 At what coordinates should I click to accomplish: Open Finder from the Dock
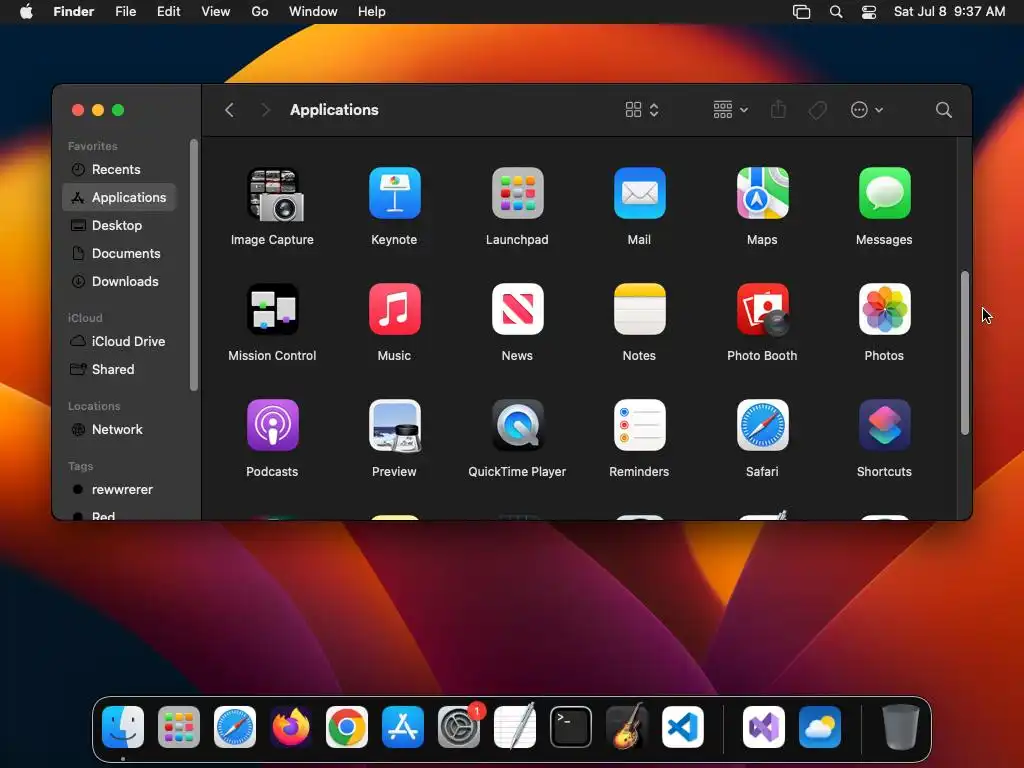(x=123, y=727)
